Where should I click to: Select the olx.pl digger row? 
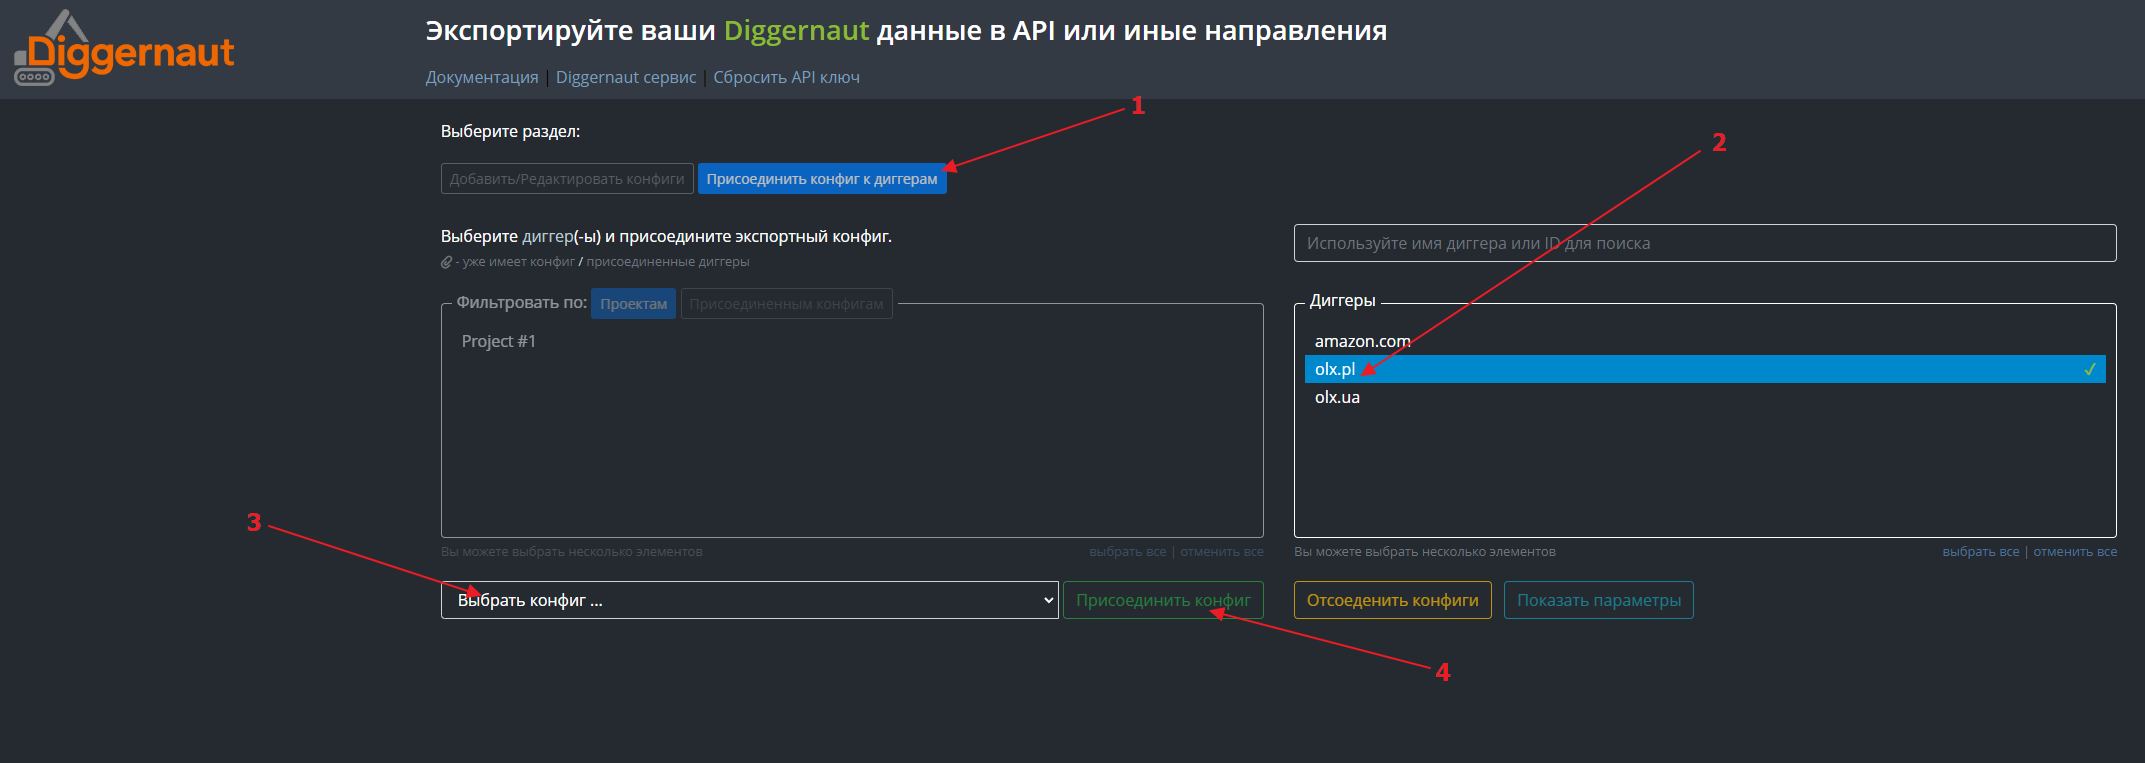pyautogui.click(x=1705, y=369)
